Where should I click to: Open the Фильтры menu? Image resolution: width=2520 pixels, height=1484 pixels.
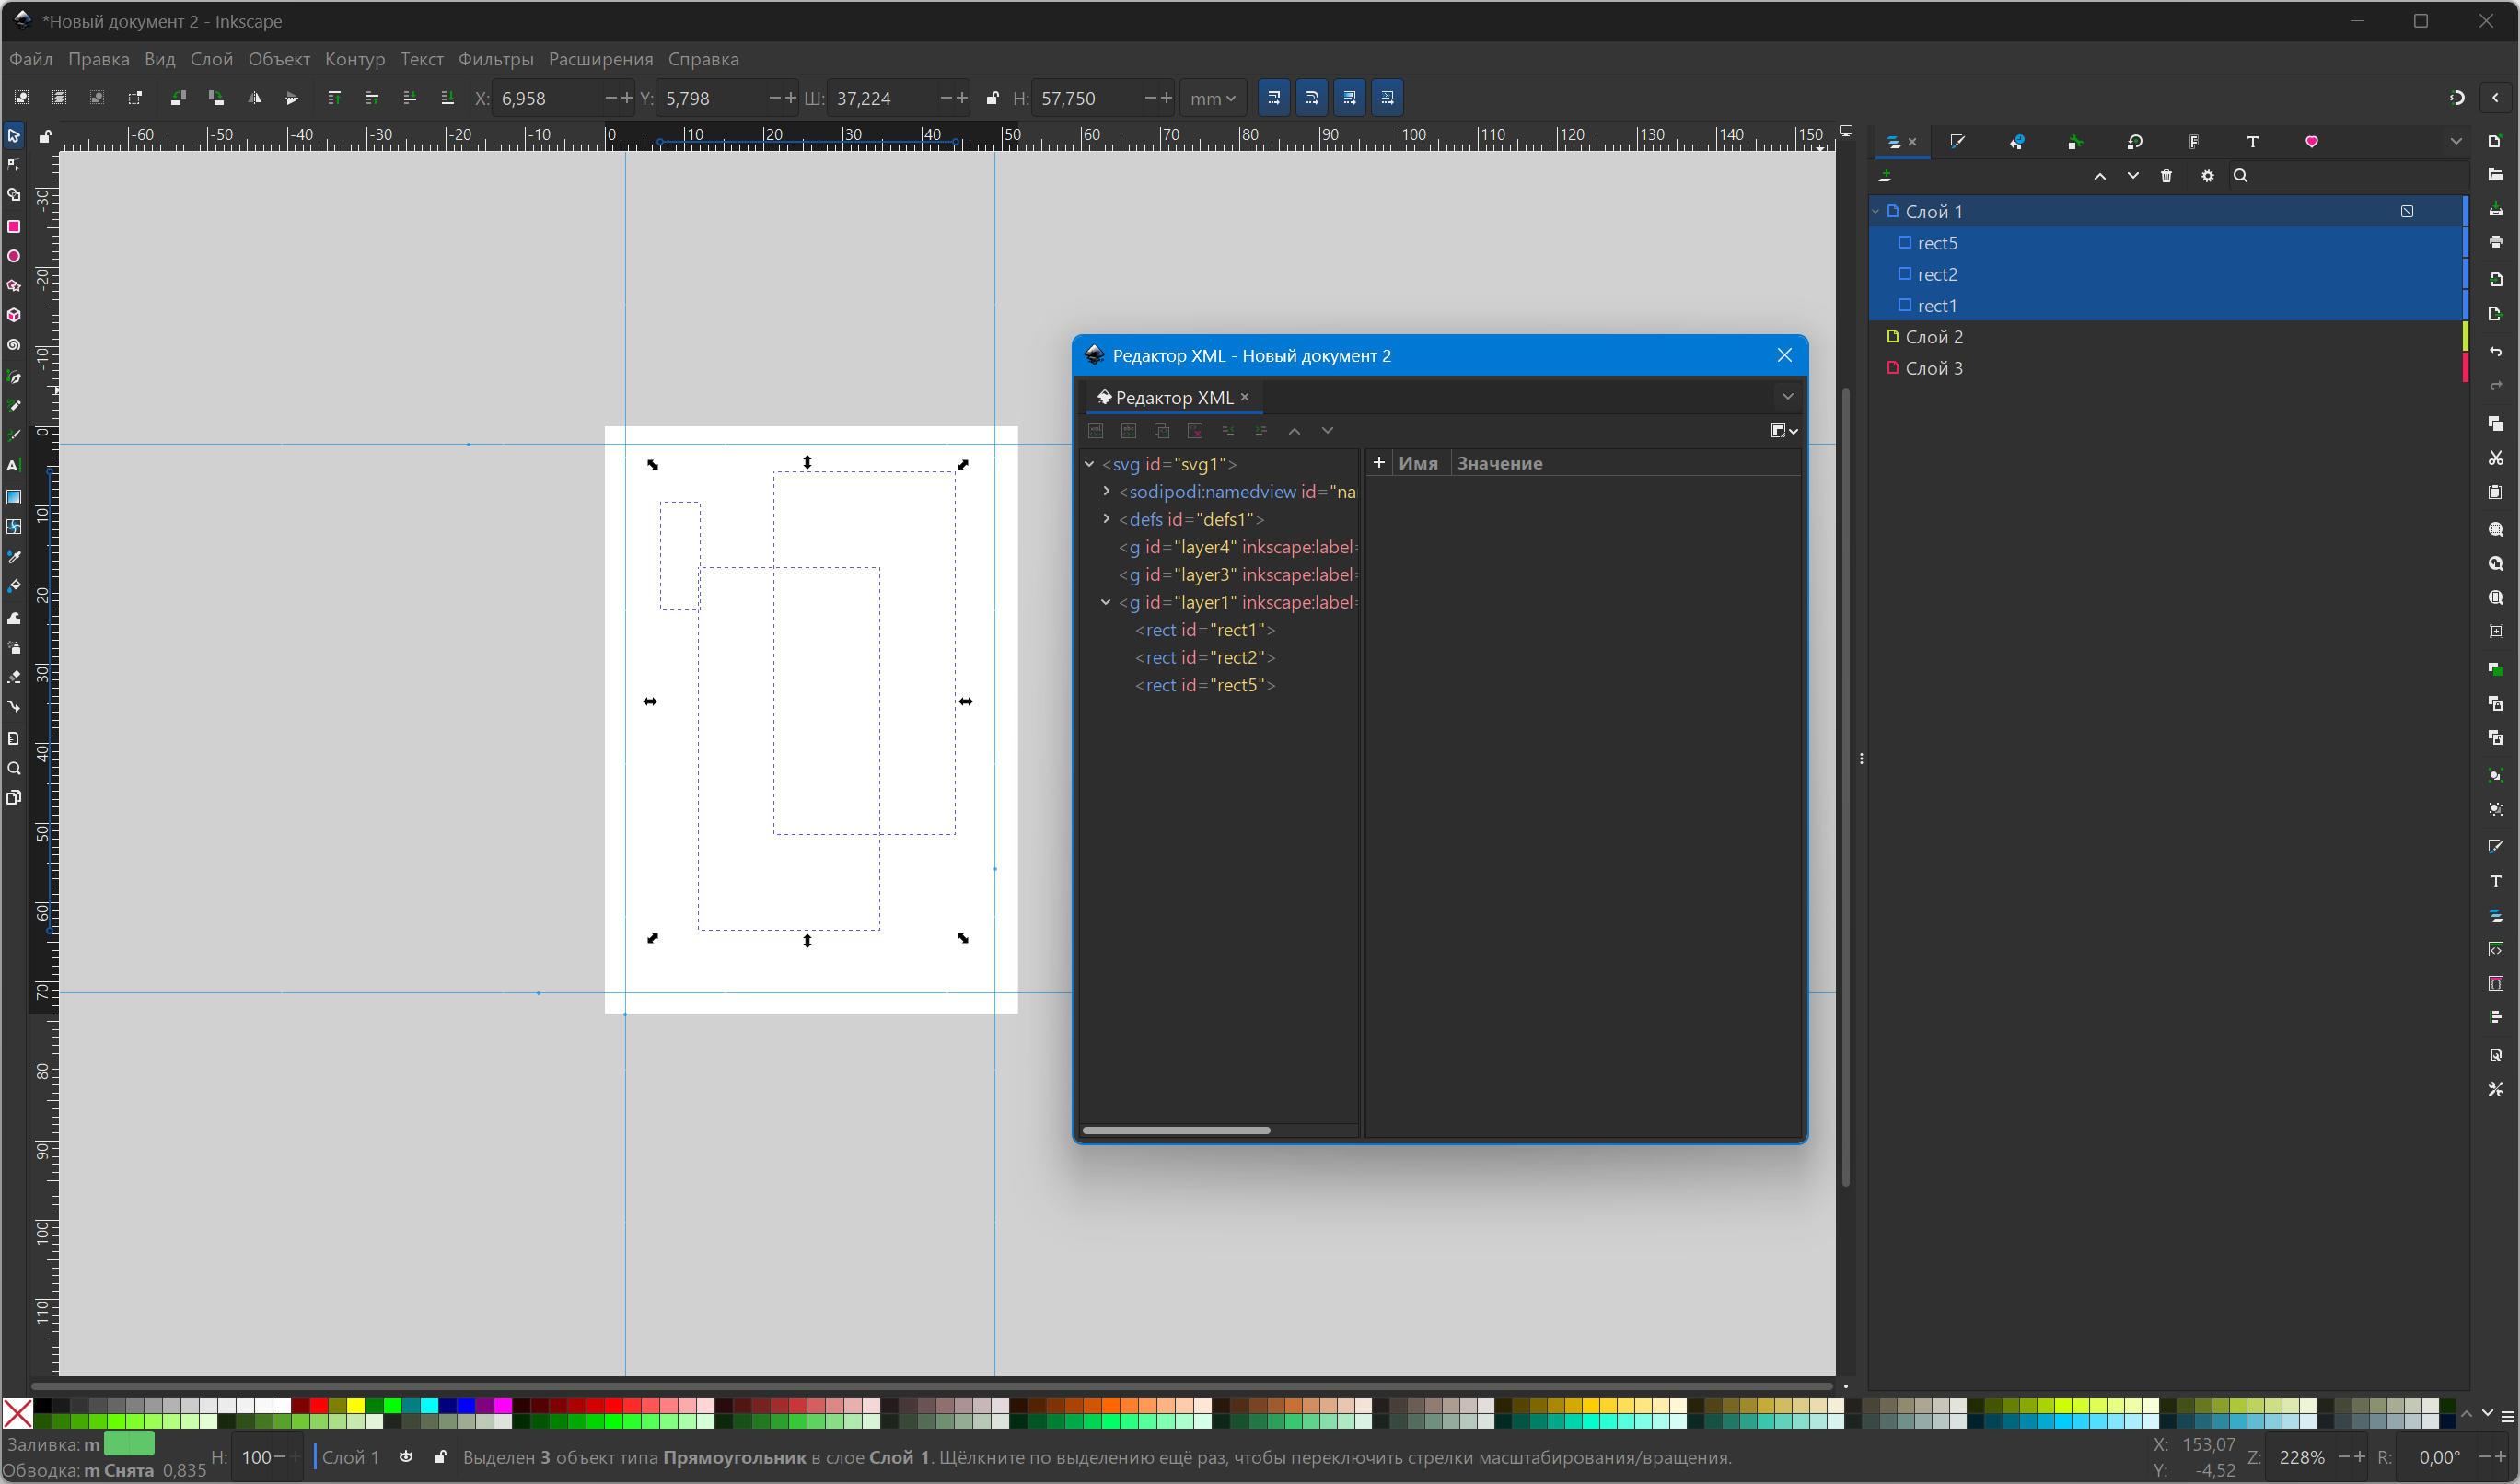[495, 59]
